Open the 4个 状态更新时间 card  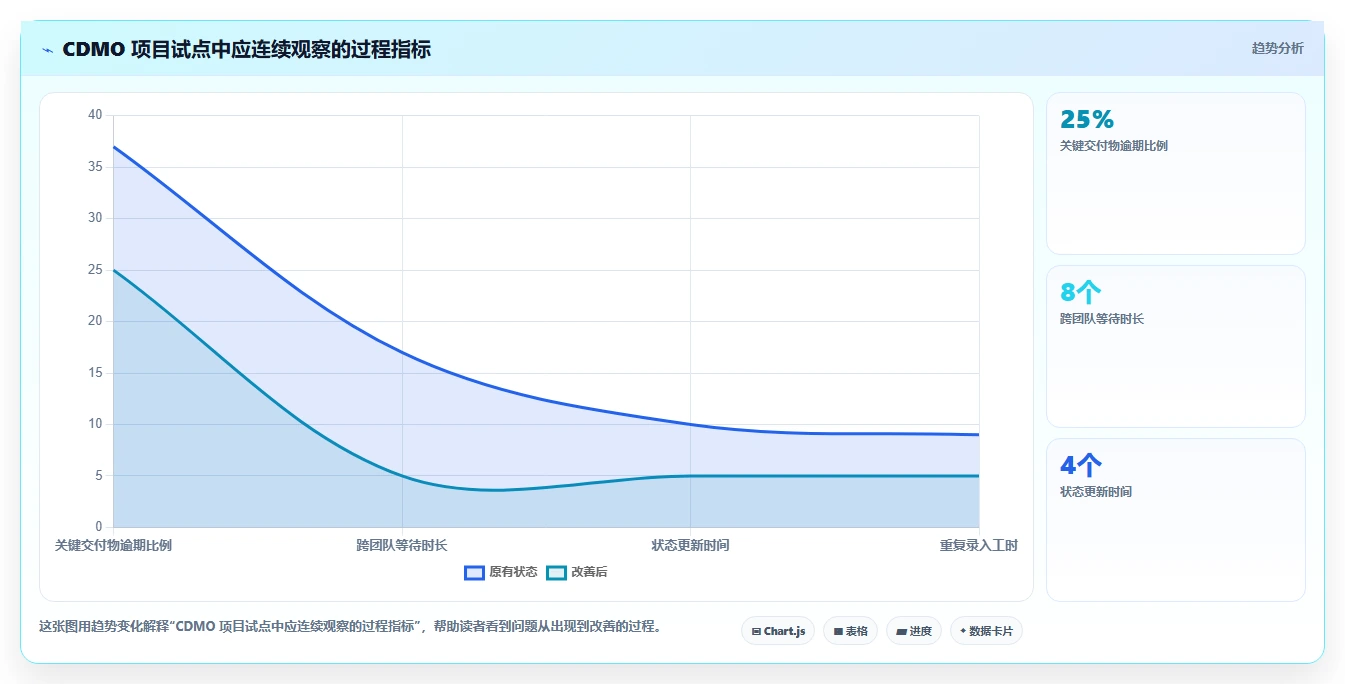(x=1176, y=520)
